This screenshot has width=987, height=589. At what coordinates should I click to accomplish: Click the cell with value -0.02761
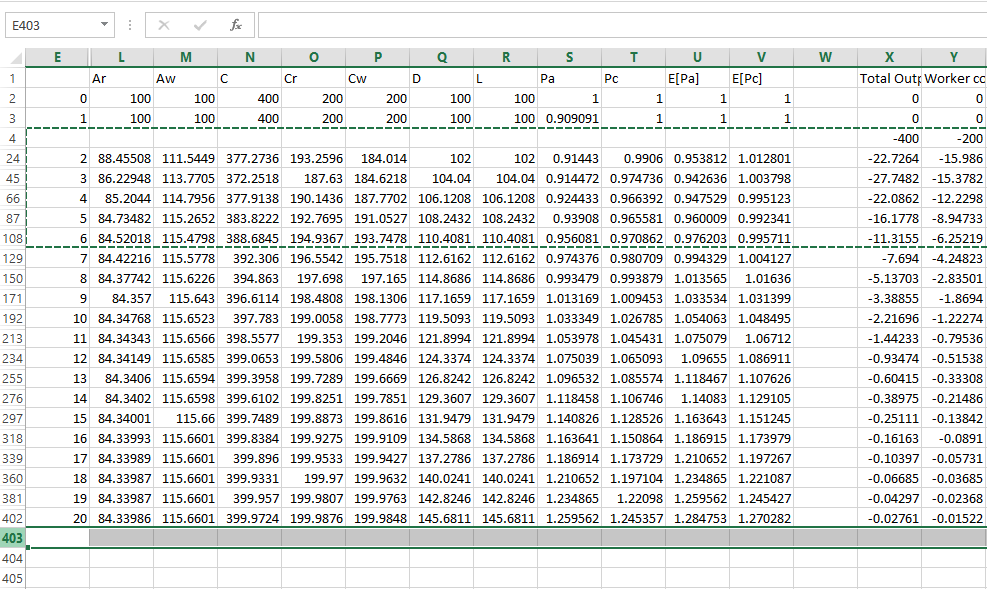[x=889, y=519]
